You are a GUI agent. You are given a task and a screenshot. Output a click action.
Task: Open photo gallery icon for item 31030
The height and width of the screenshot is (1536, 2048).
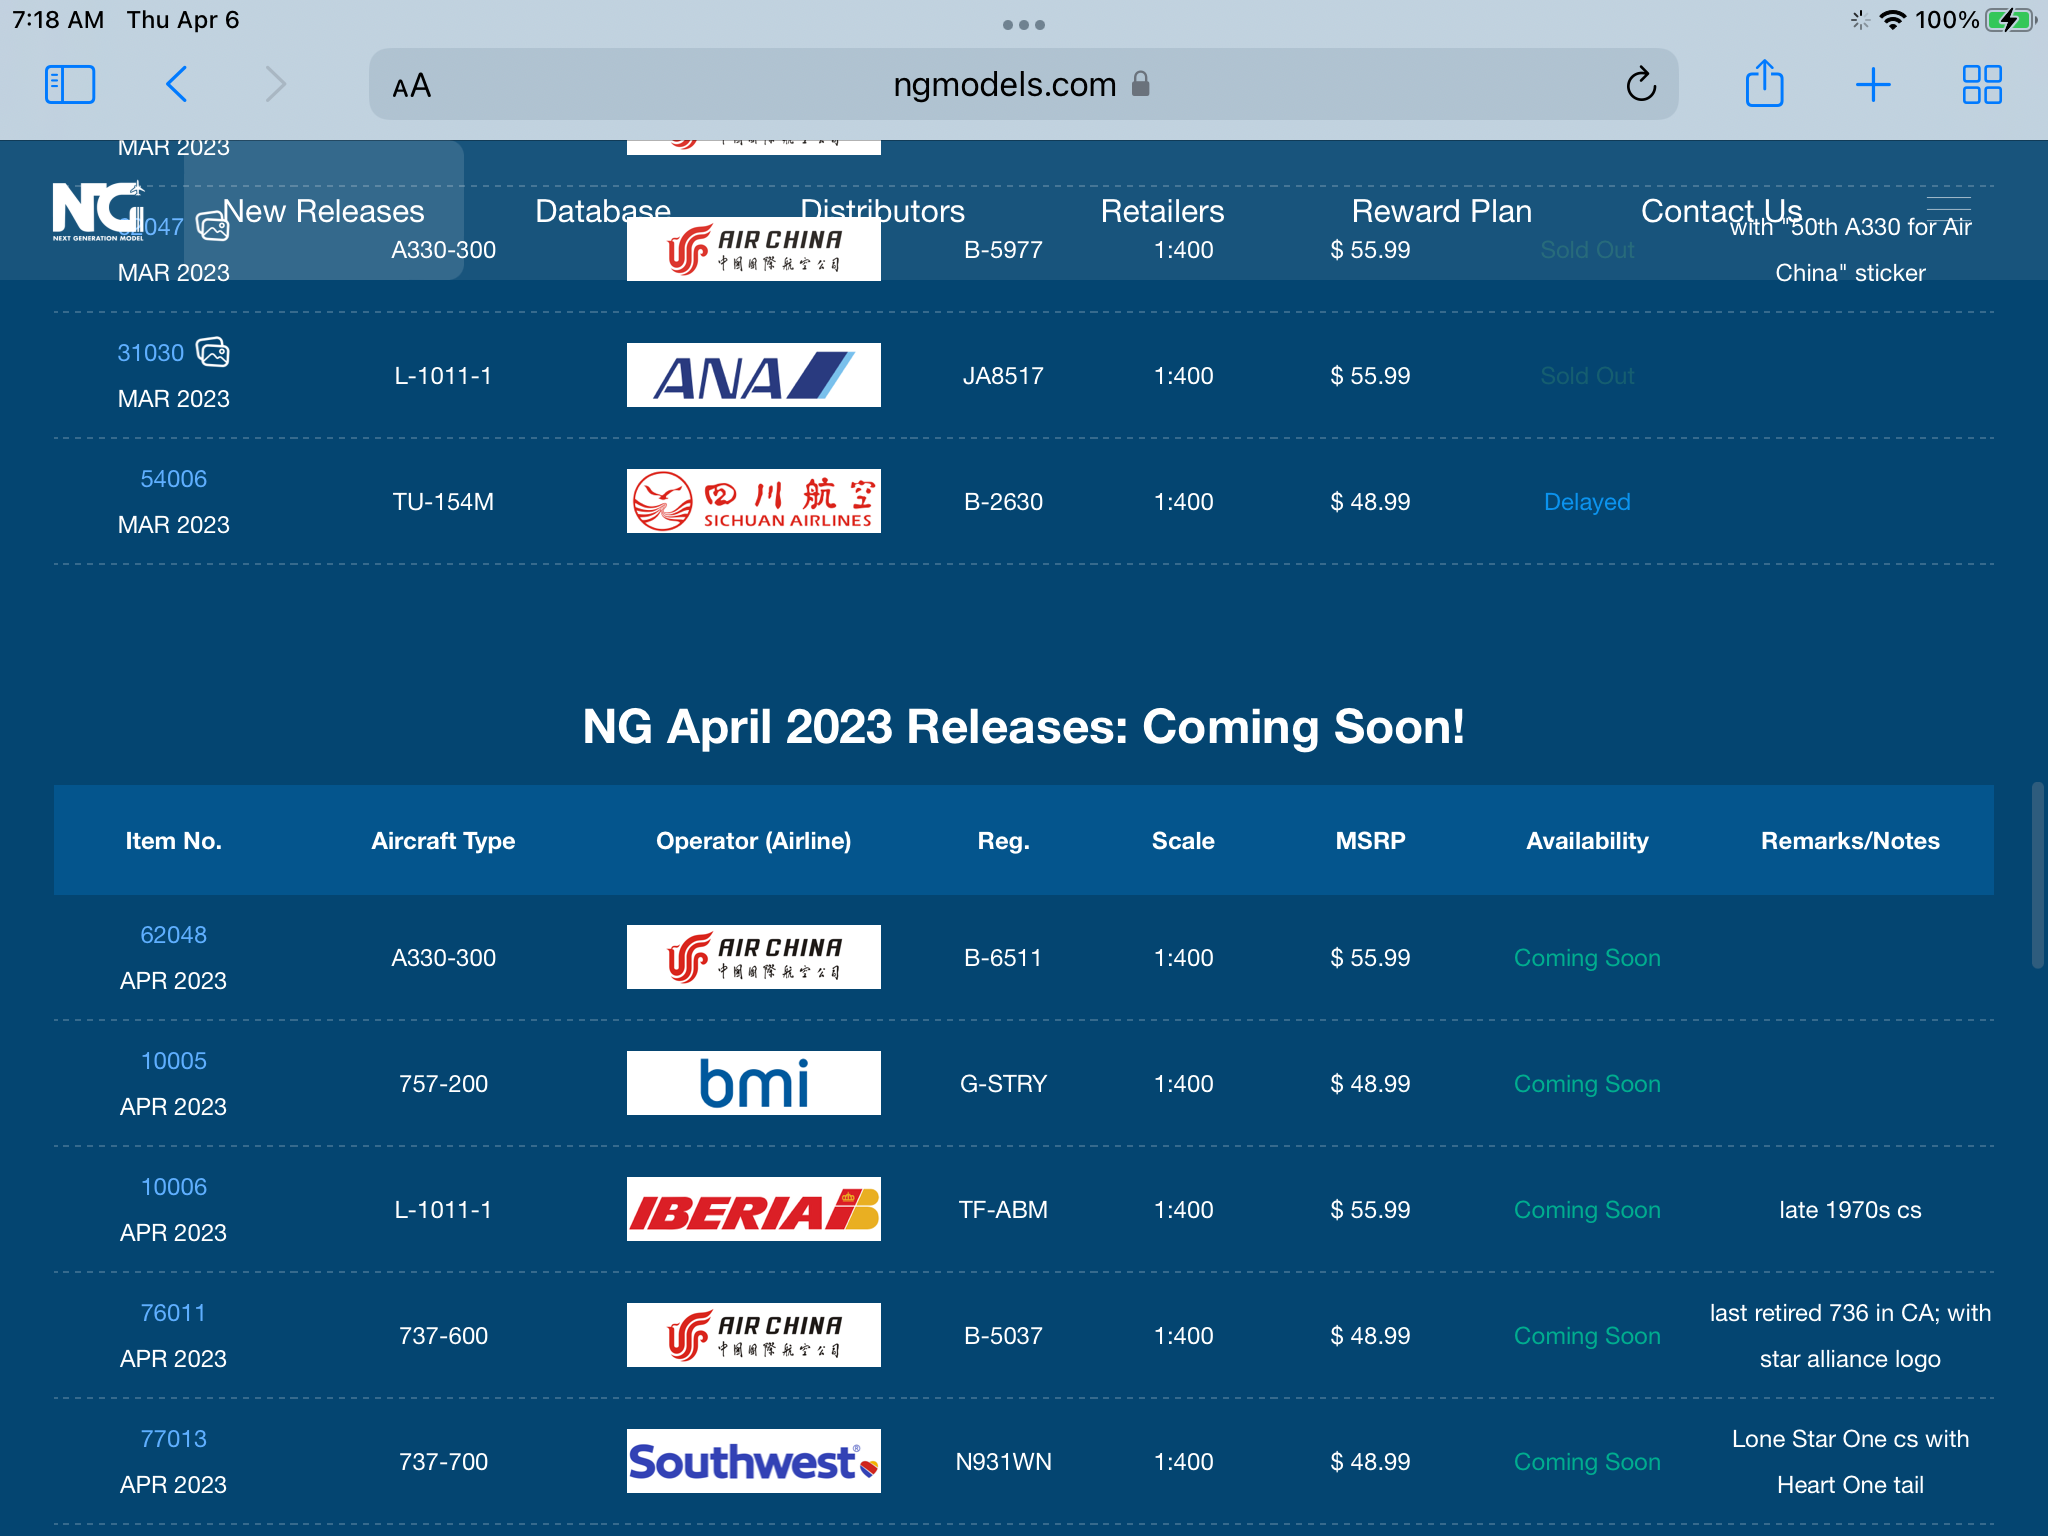click(x=212, y=352)
